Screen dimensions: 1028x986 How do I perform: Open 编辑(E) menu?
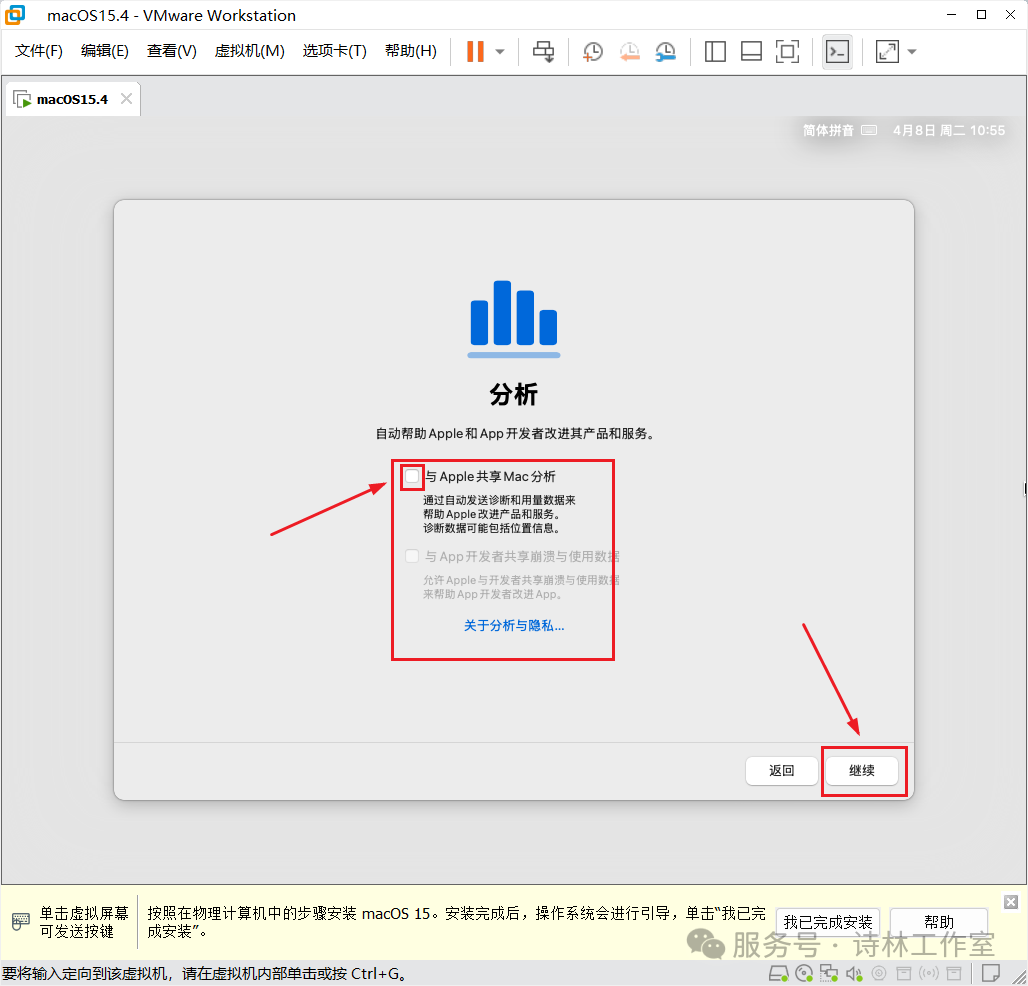[x=104, y=50]
